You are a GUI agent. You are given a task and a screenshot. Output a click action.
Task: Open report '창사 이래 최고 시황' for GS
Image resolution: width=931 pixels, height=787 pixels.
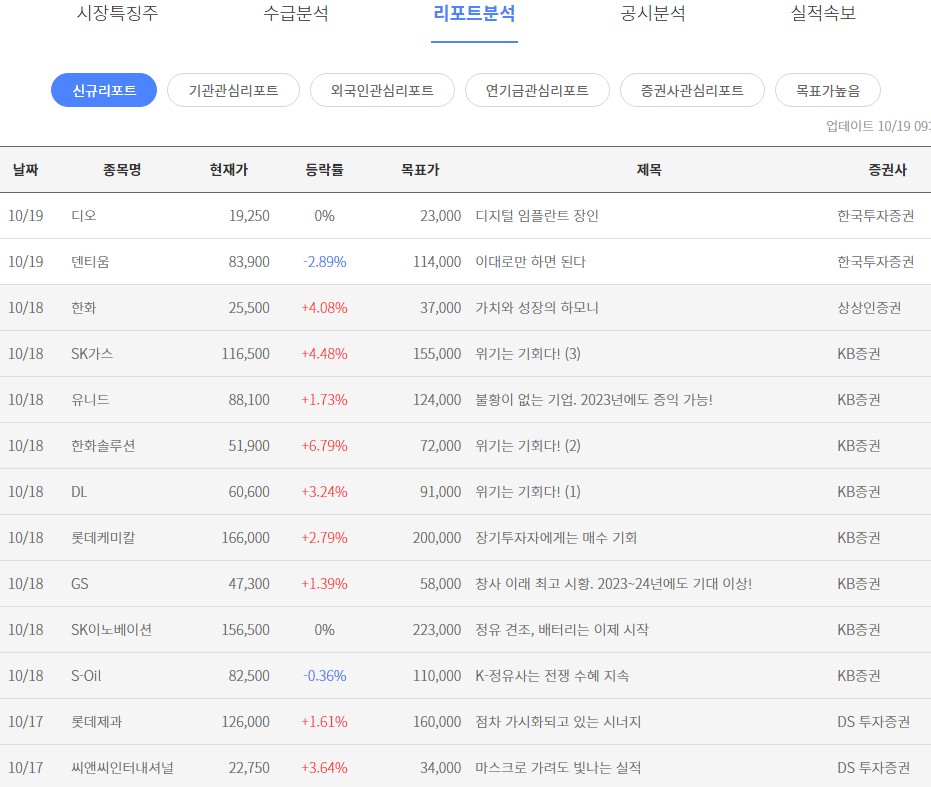(x=613, y=584)
